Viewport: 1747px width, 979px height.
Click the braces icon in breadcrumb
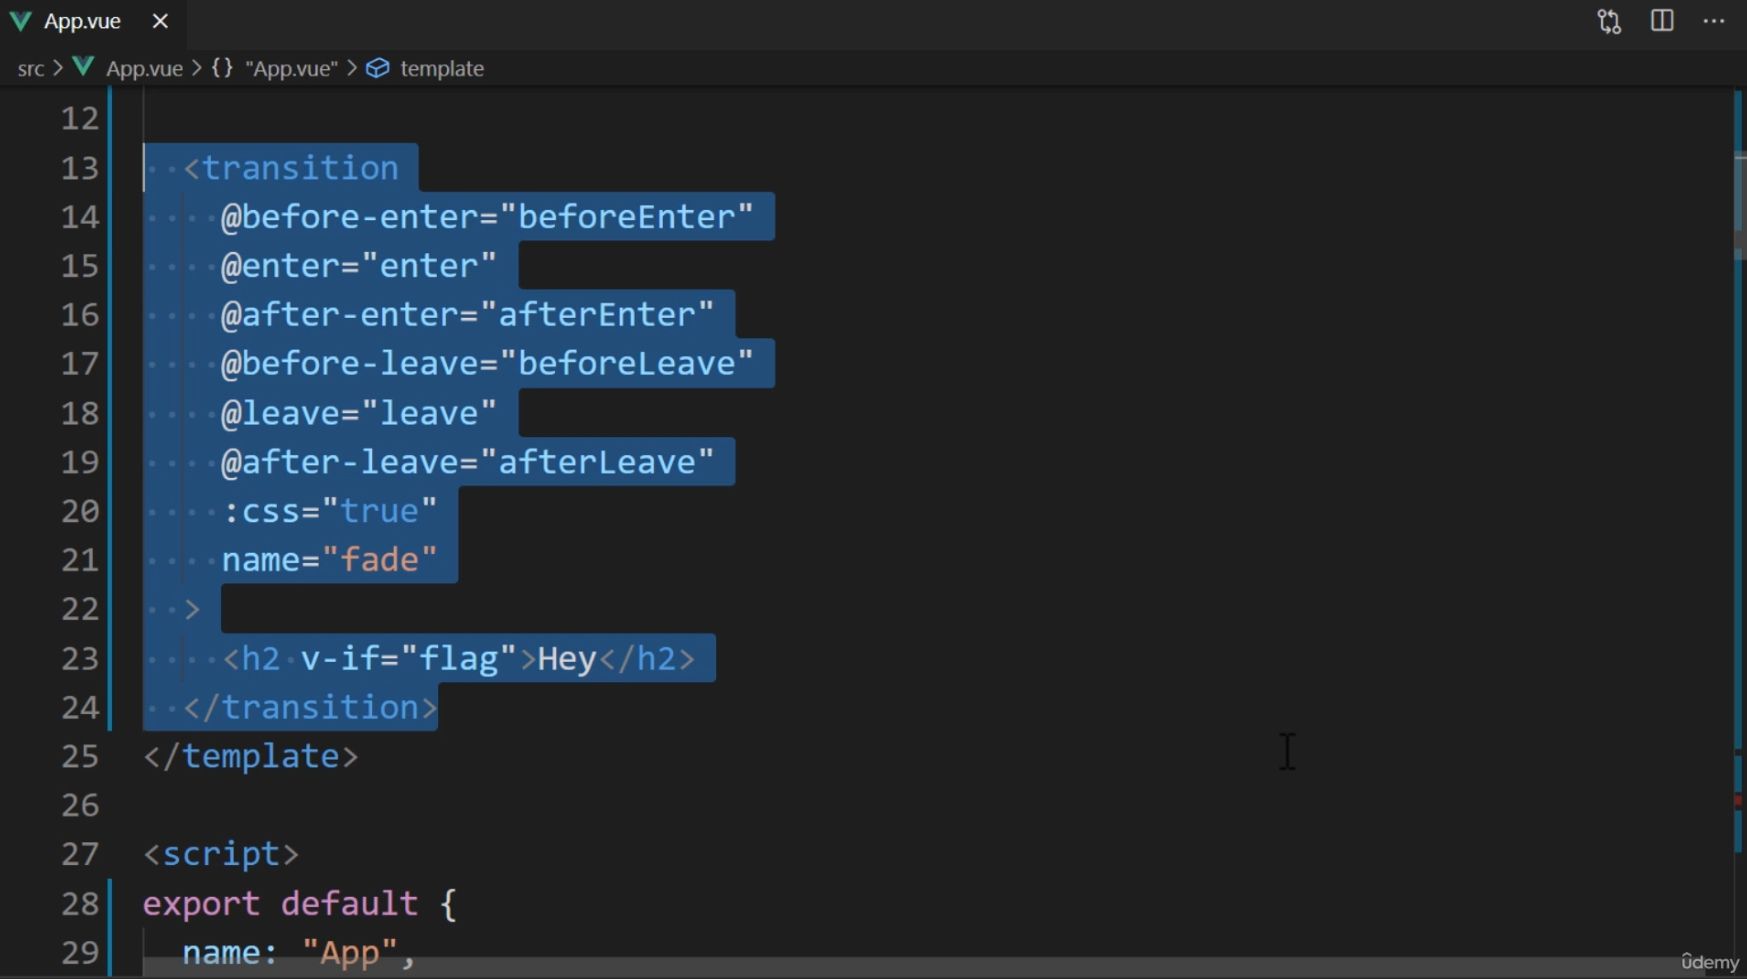[222, 67]
